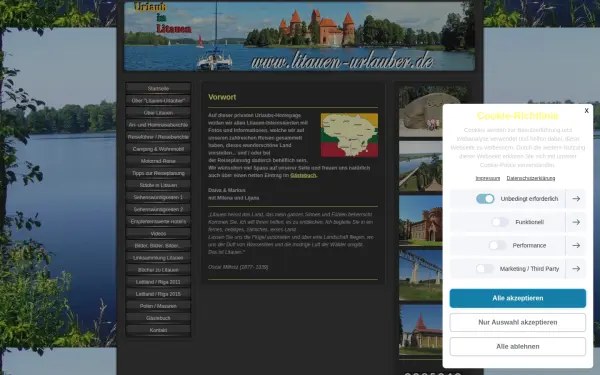
Task: Expand Unbedingt erforderlich details arrow
Action: click(576, 199)
